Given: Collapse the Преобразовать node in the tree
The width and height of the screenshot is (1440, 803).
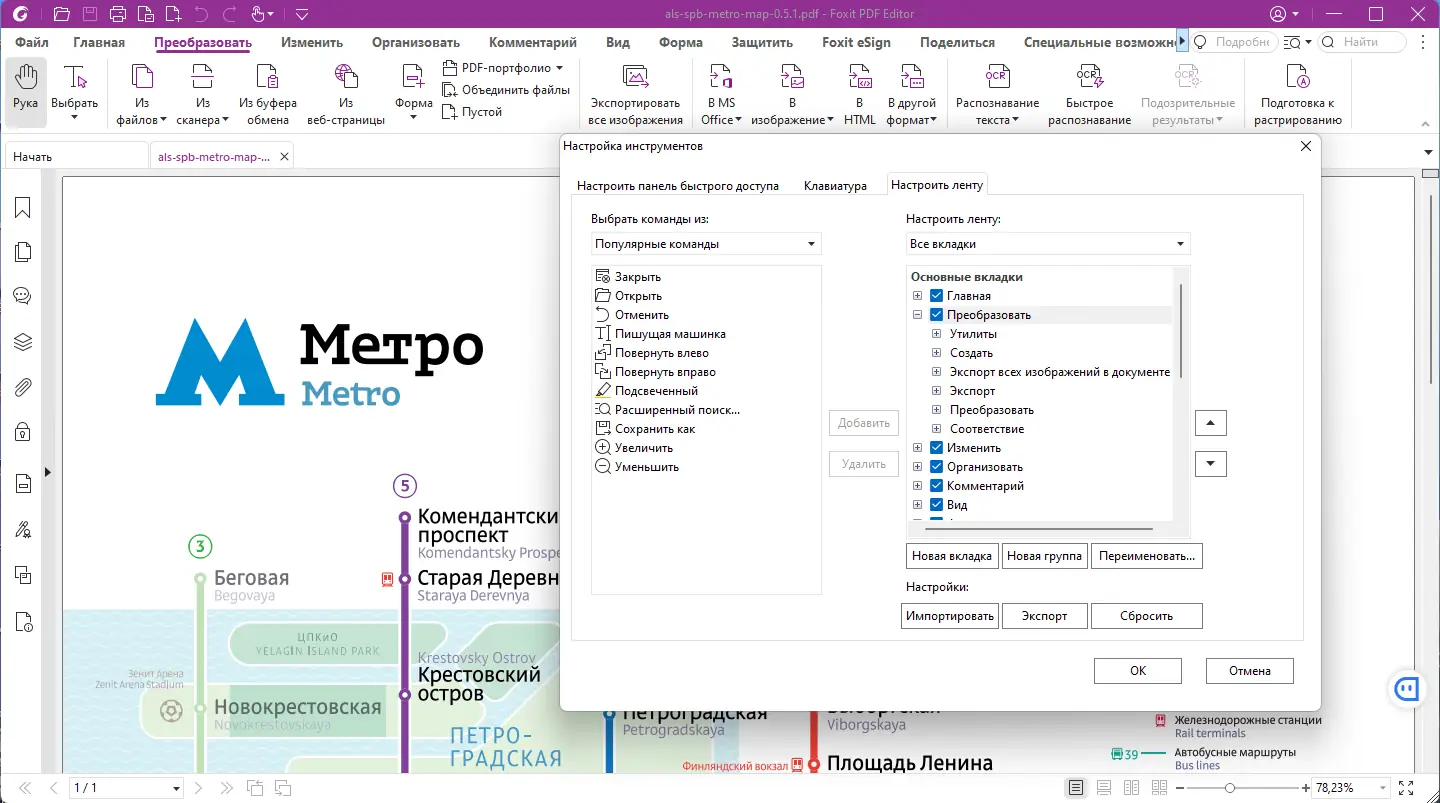Looking at the screenshot, I should [918, 315].
